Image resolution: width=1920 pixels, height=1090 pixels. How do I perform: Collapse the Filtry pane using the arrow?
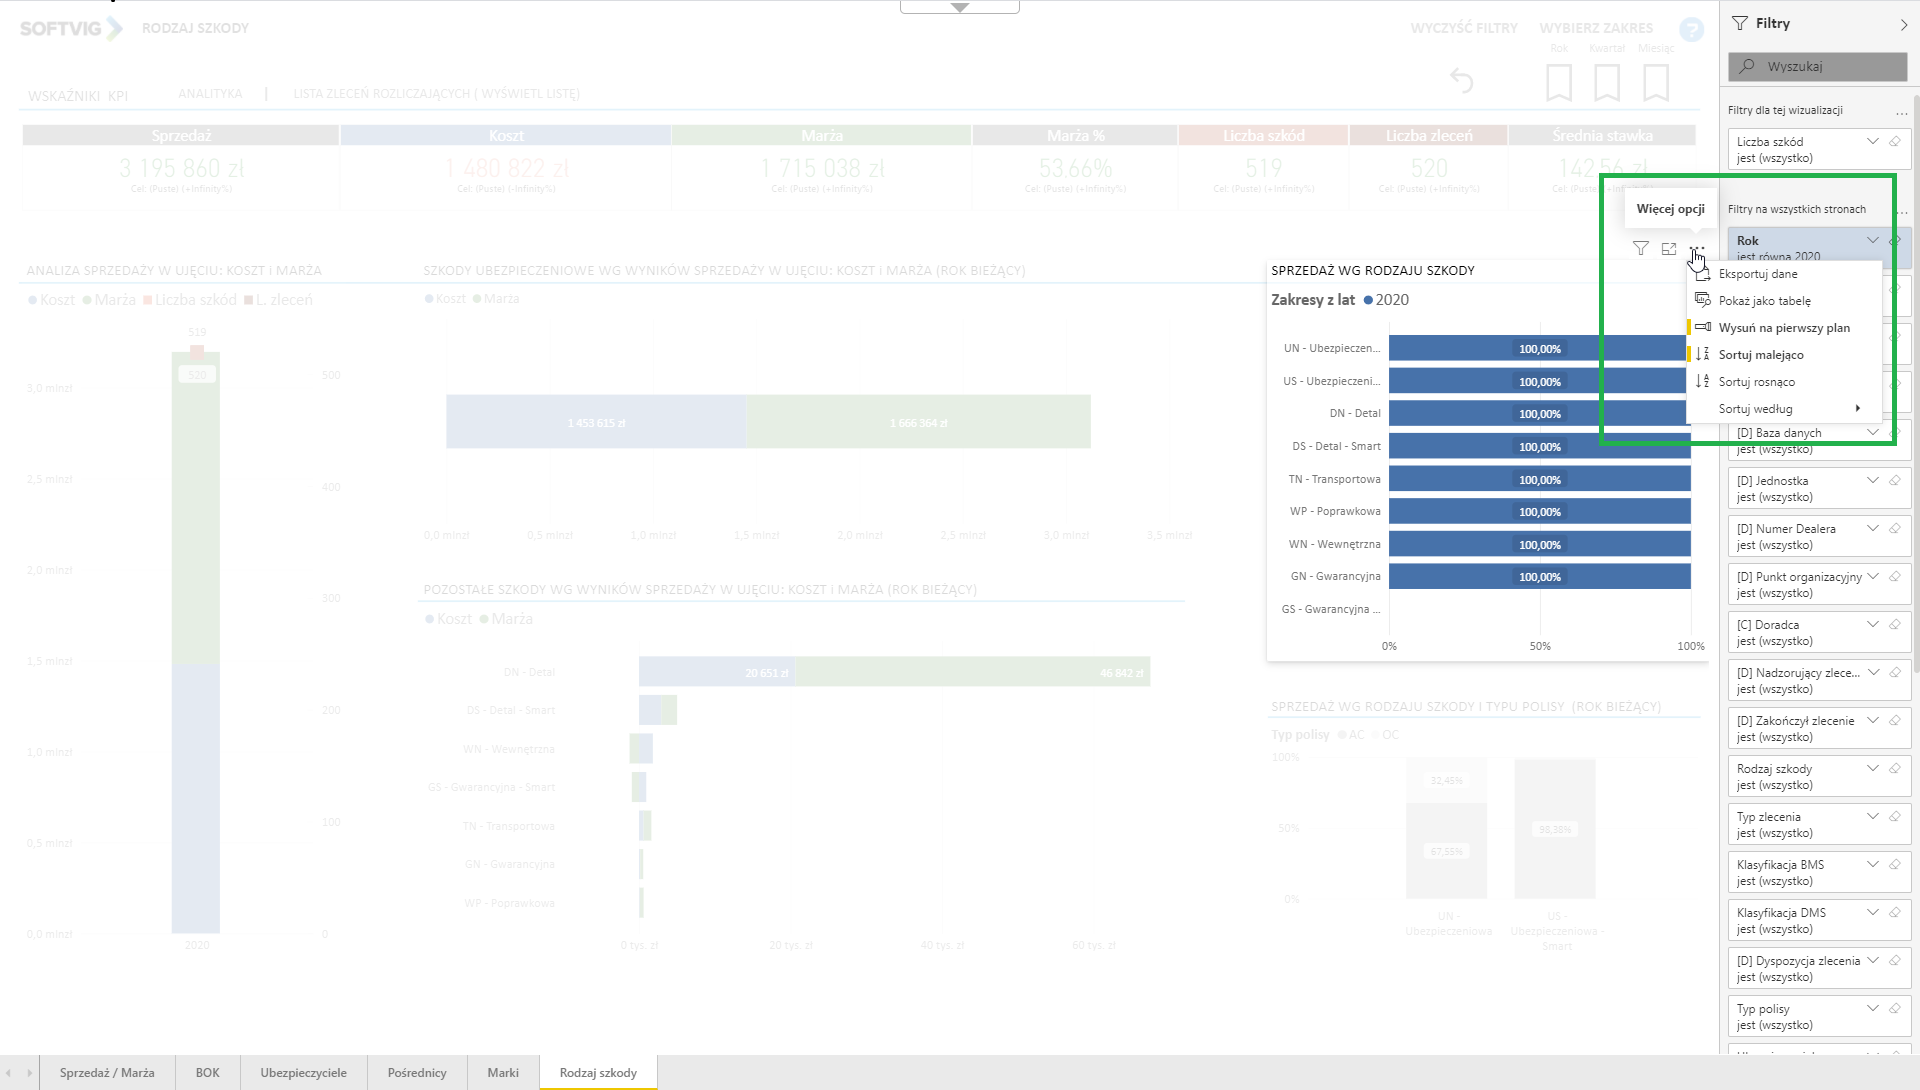(x=1902, y=24)
